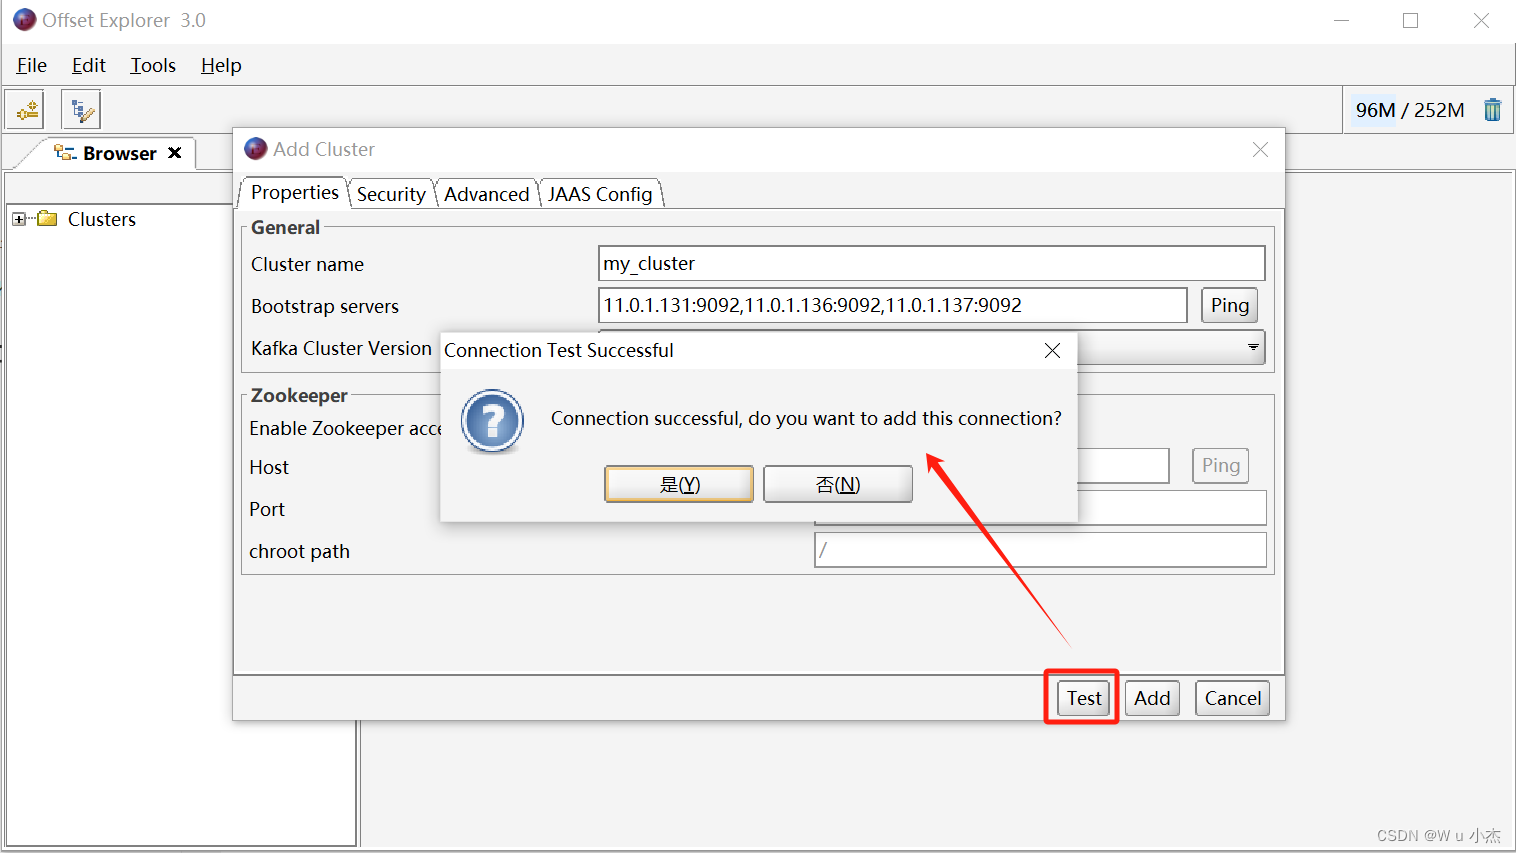Click the Offset Explorer app logo icon
This screenshot has width=1516, height=853.
pyautogui.click(x=24, y=20)
